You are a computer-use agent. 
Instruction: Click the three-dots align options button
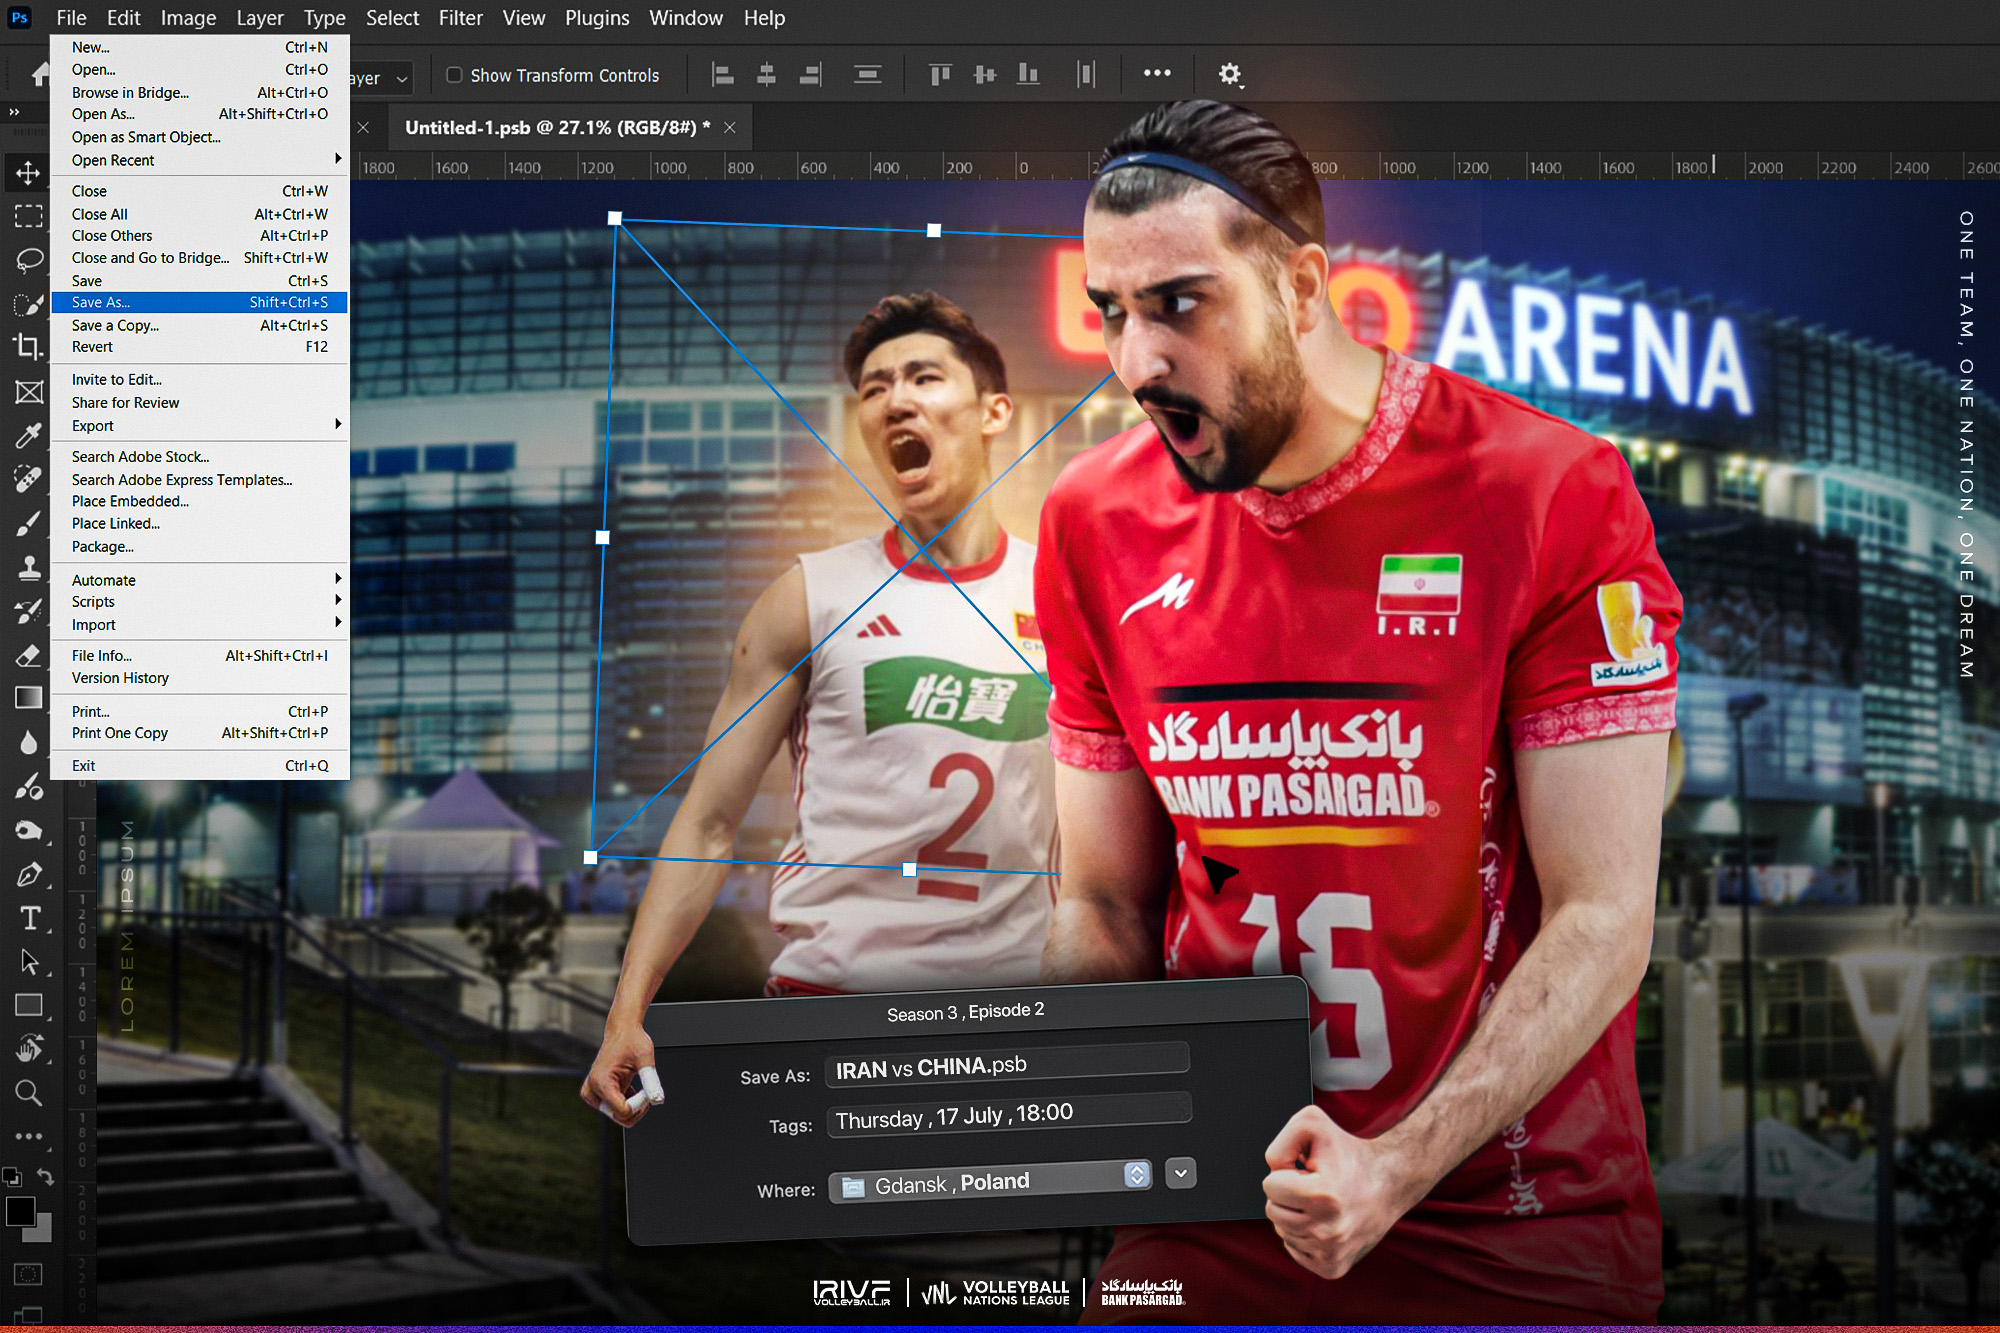(1157, 73)
